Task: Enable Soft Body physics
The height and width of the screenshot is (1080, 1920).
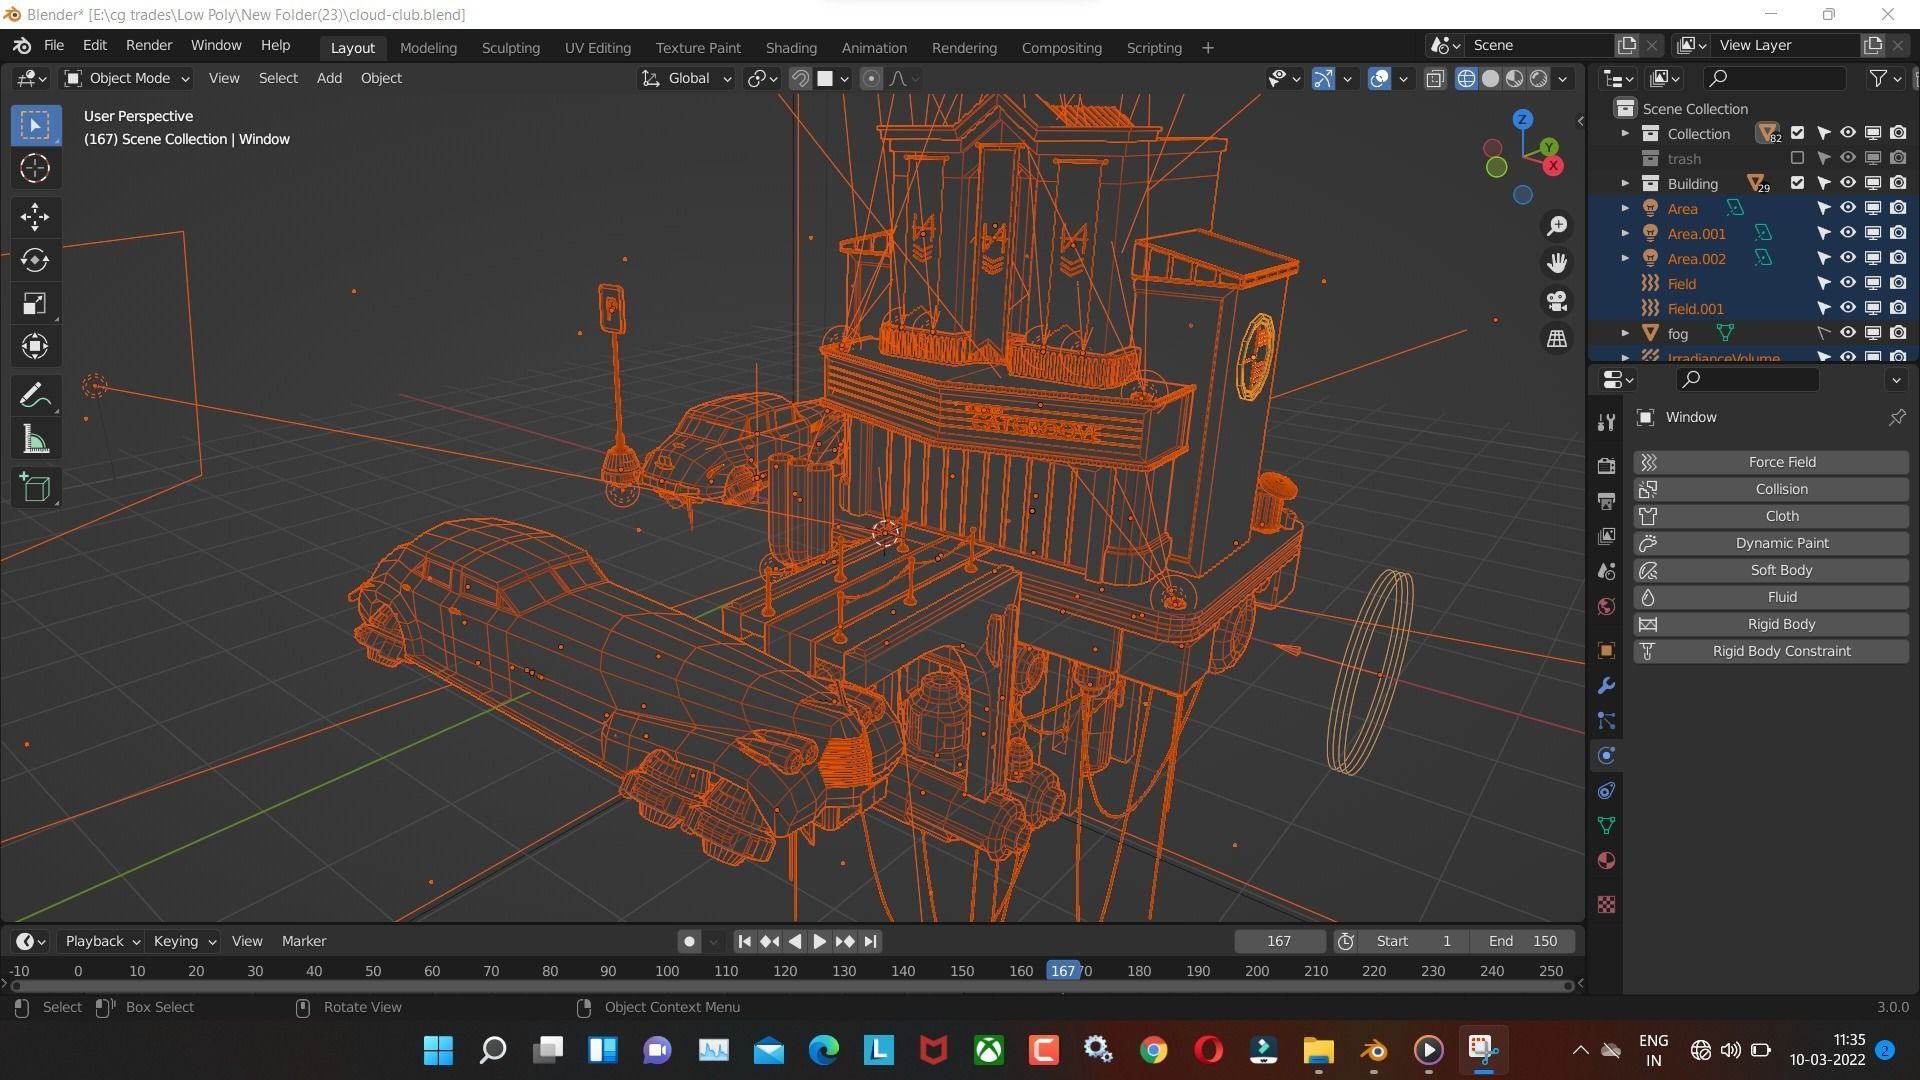Action: click(x=1771, y=570)
